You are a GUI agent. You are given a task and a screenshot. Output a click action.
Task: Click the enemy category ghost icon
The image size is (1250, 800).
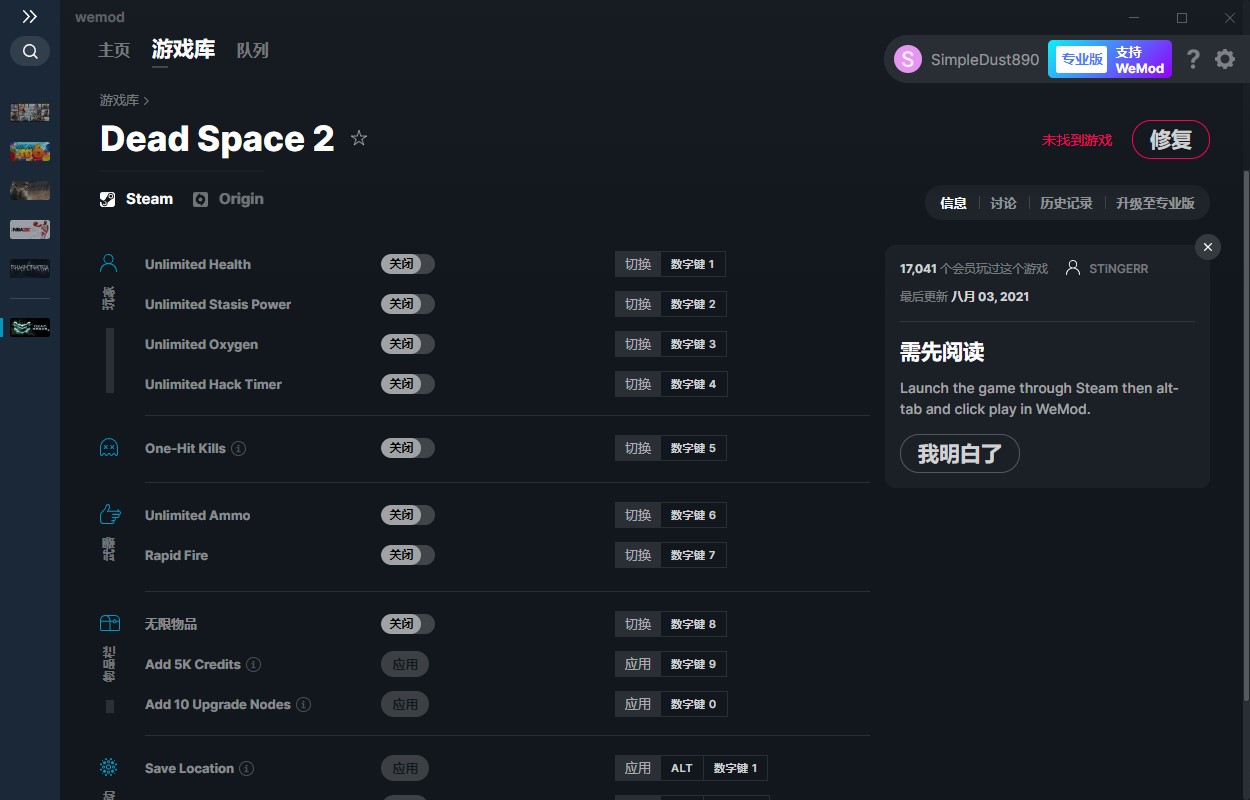(109, 448)
